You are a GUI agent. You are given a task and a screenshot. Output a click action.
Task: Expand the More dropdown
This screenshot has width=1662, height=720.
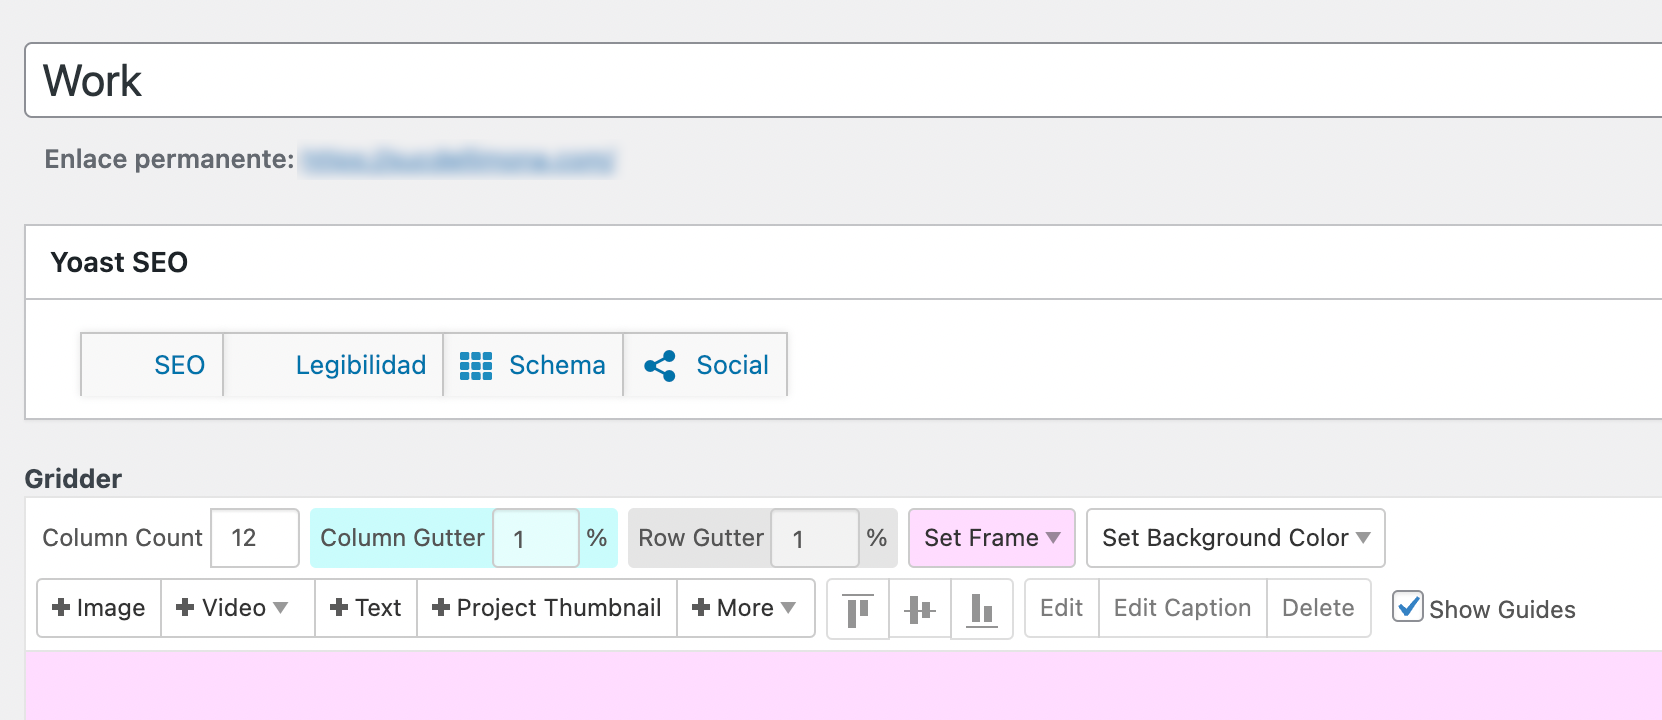(x=745, y=608)
